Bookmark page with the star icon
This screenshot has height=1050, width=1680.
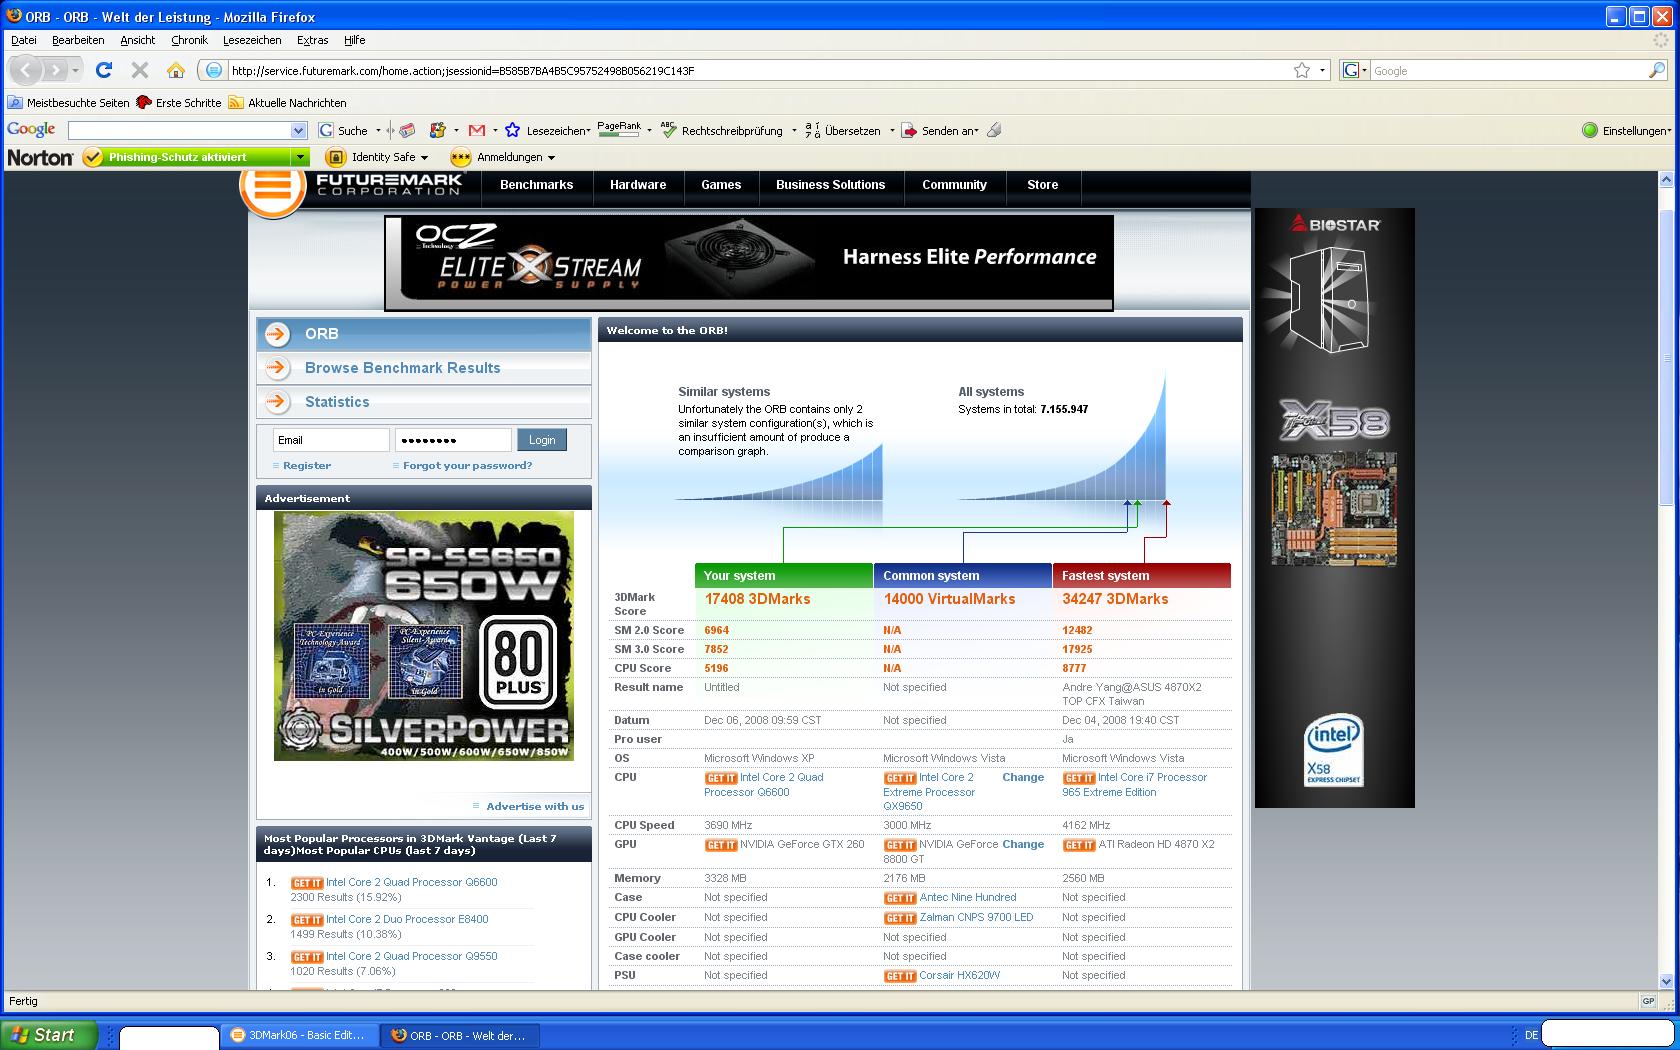(1302, 70)
